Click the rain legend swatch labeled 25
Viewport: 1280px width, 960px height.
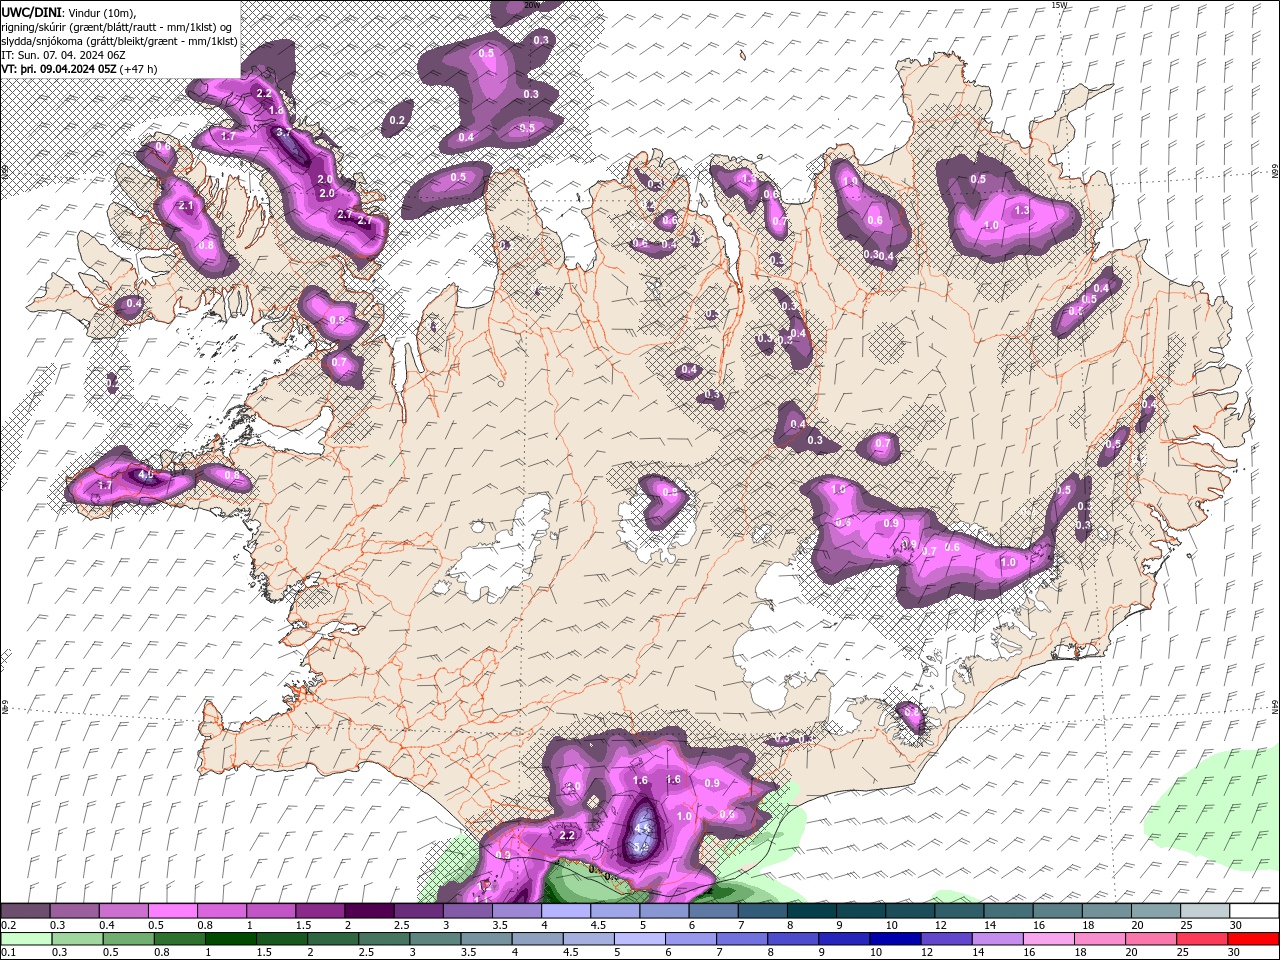(x=1202, y=939)
